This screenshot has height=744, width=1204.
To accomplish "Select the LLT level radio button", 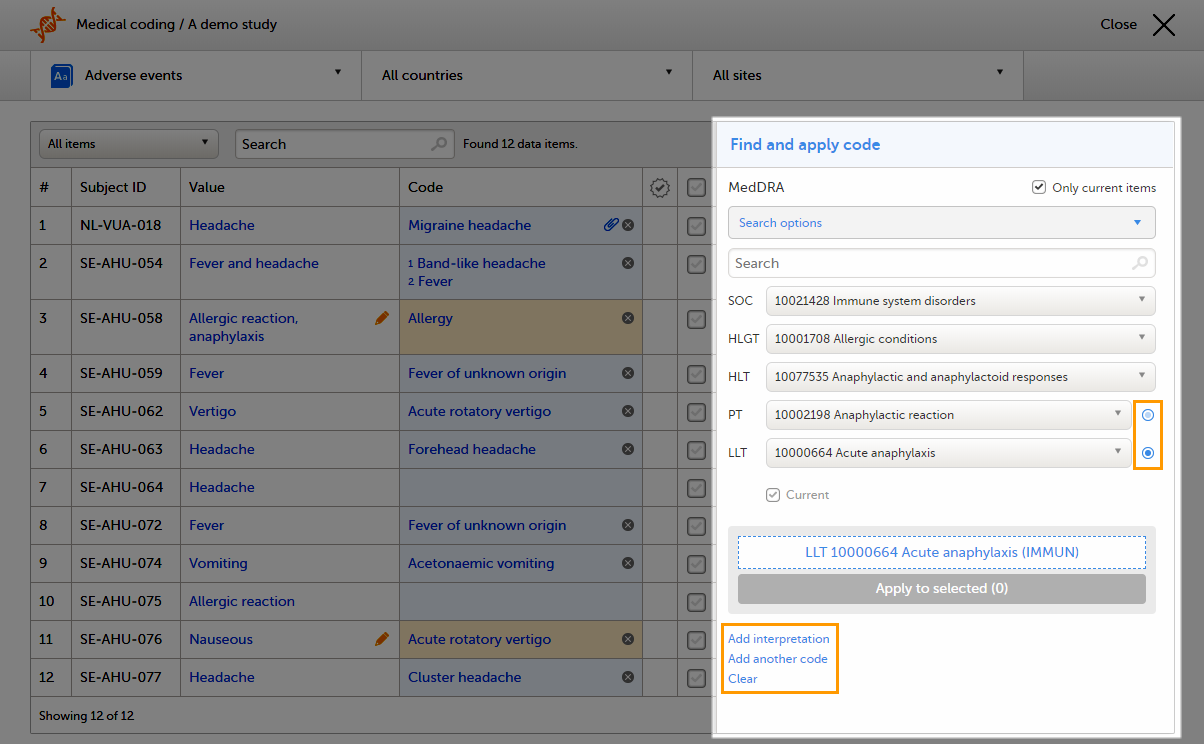I will (1148, 453).
